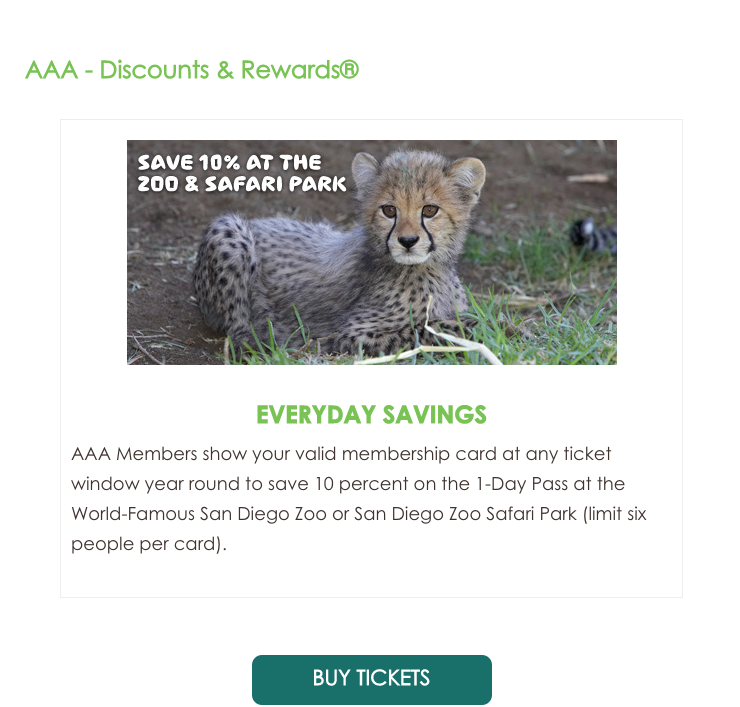Click 'SAVE 10% AT THE' banner text
740x707 pixels.
coord(229,162)
